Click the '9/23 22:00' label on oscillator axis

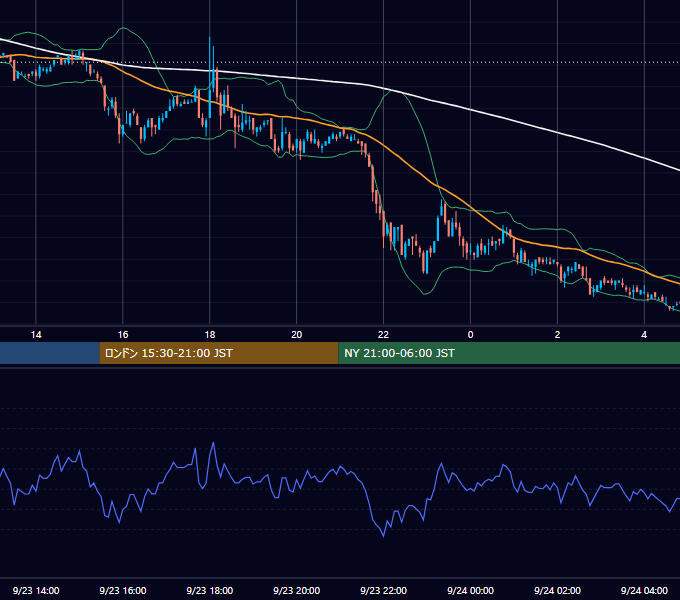383,590
